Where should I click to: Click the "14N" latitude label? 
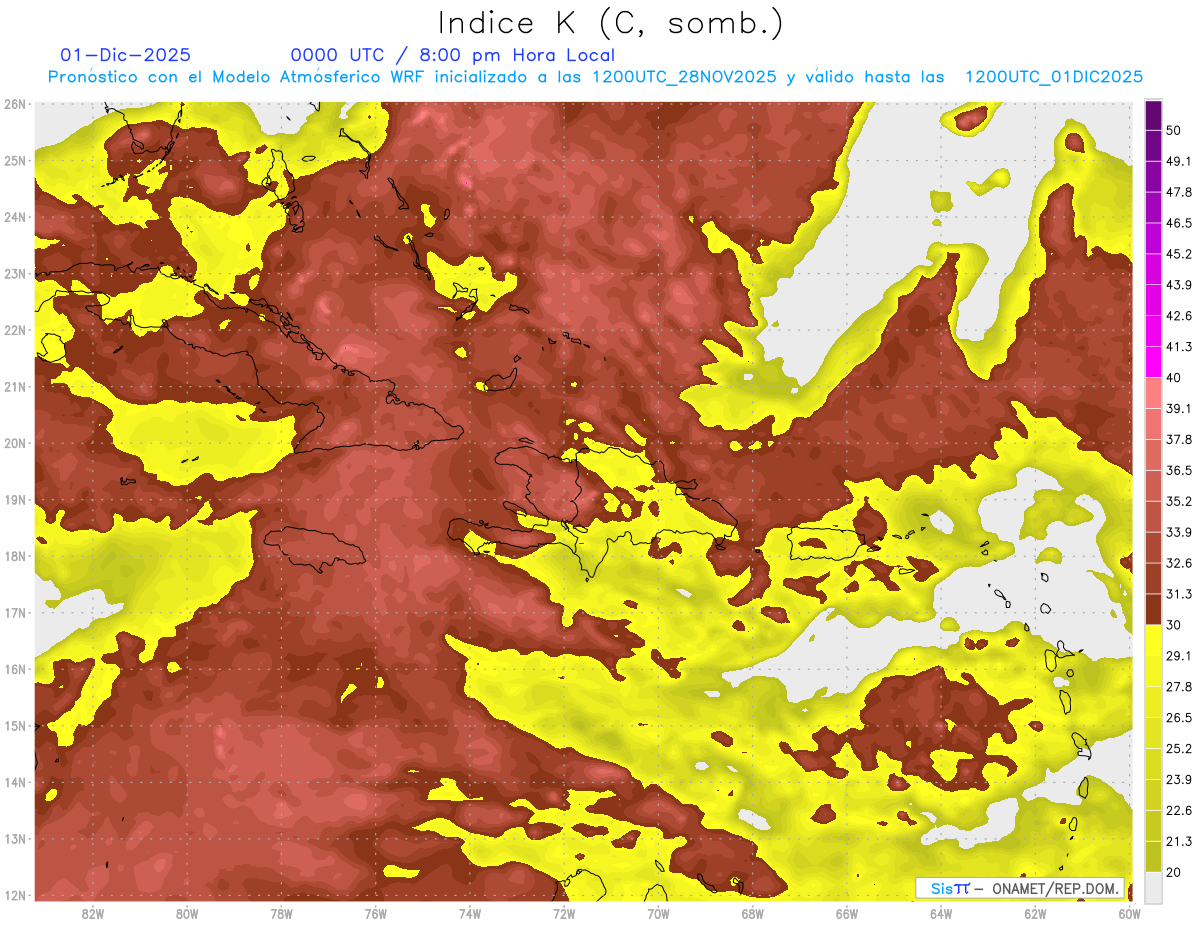(15, 781)
